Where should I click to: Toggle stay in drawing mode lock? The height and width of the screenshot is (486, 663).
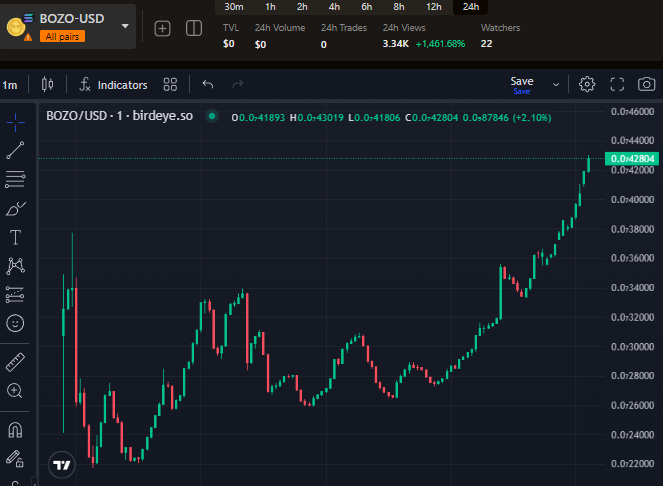[x=15, y=459]
